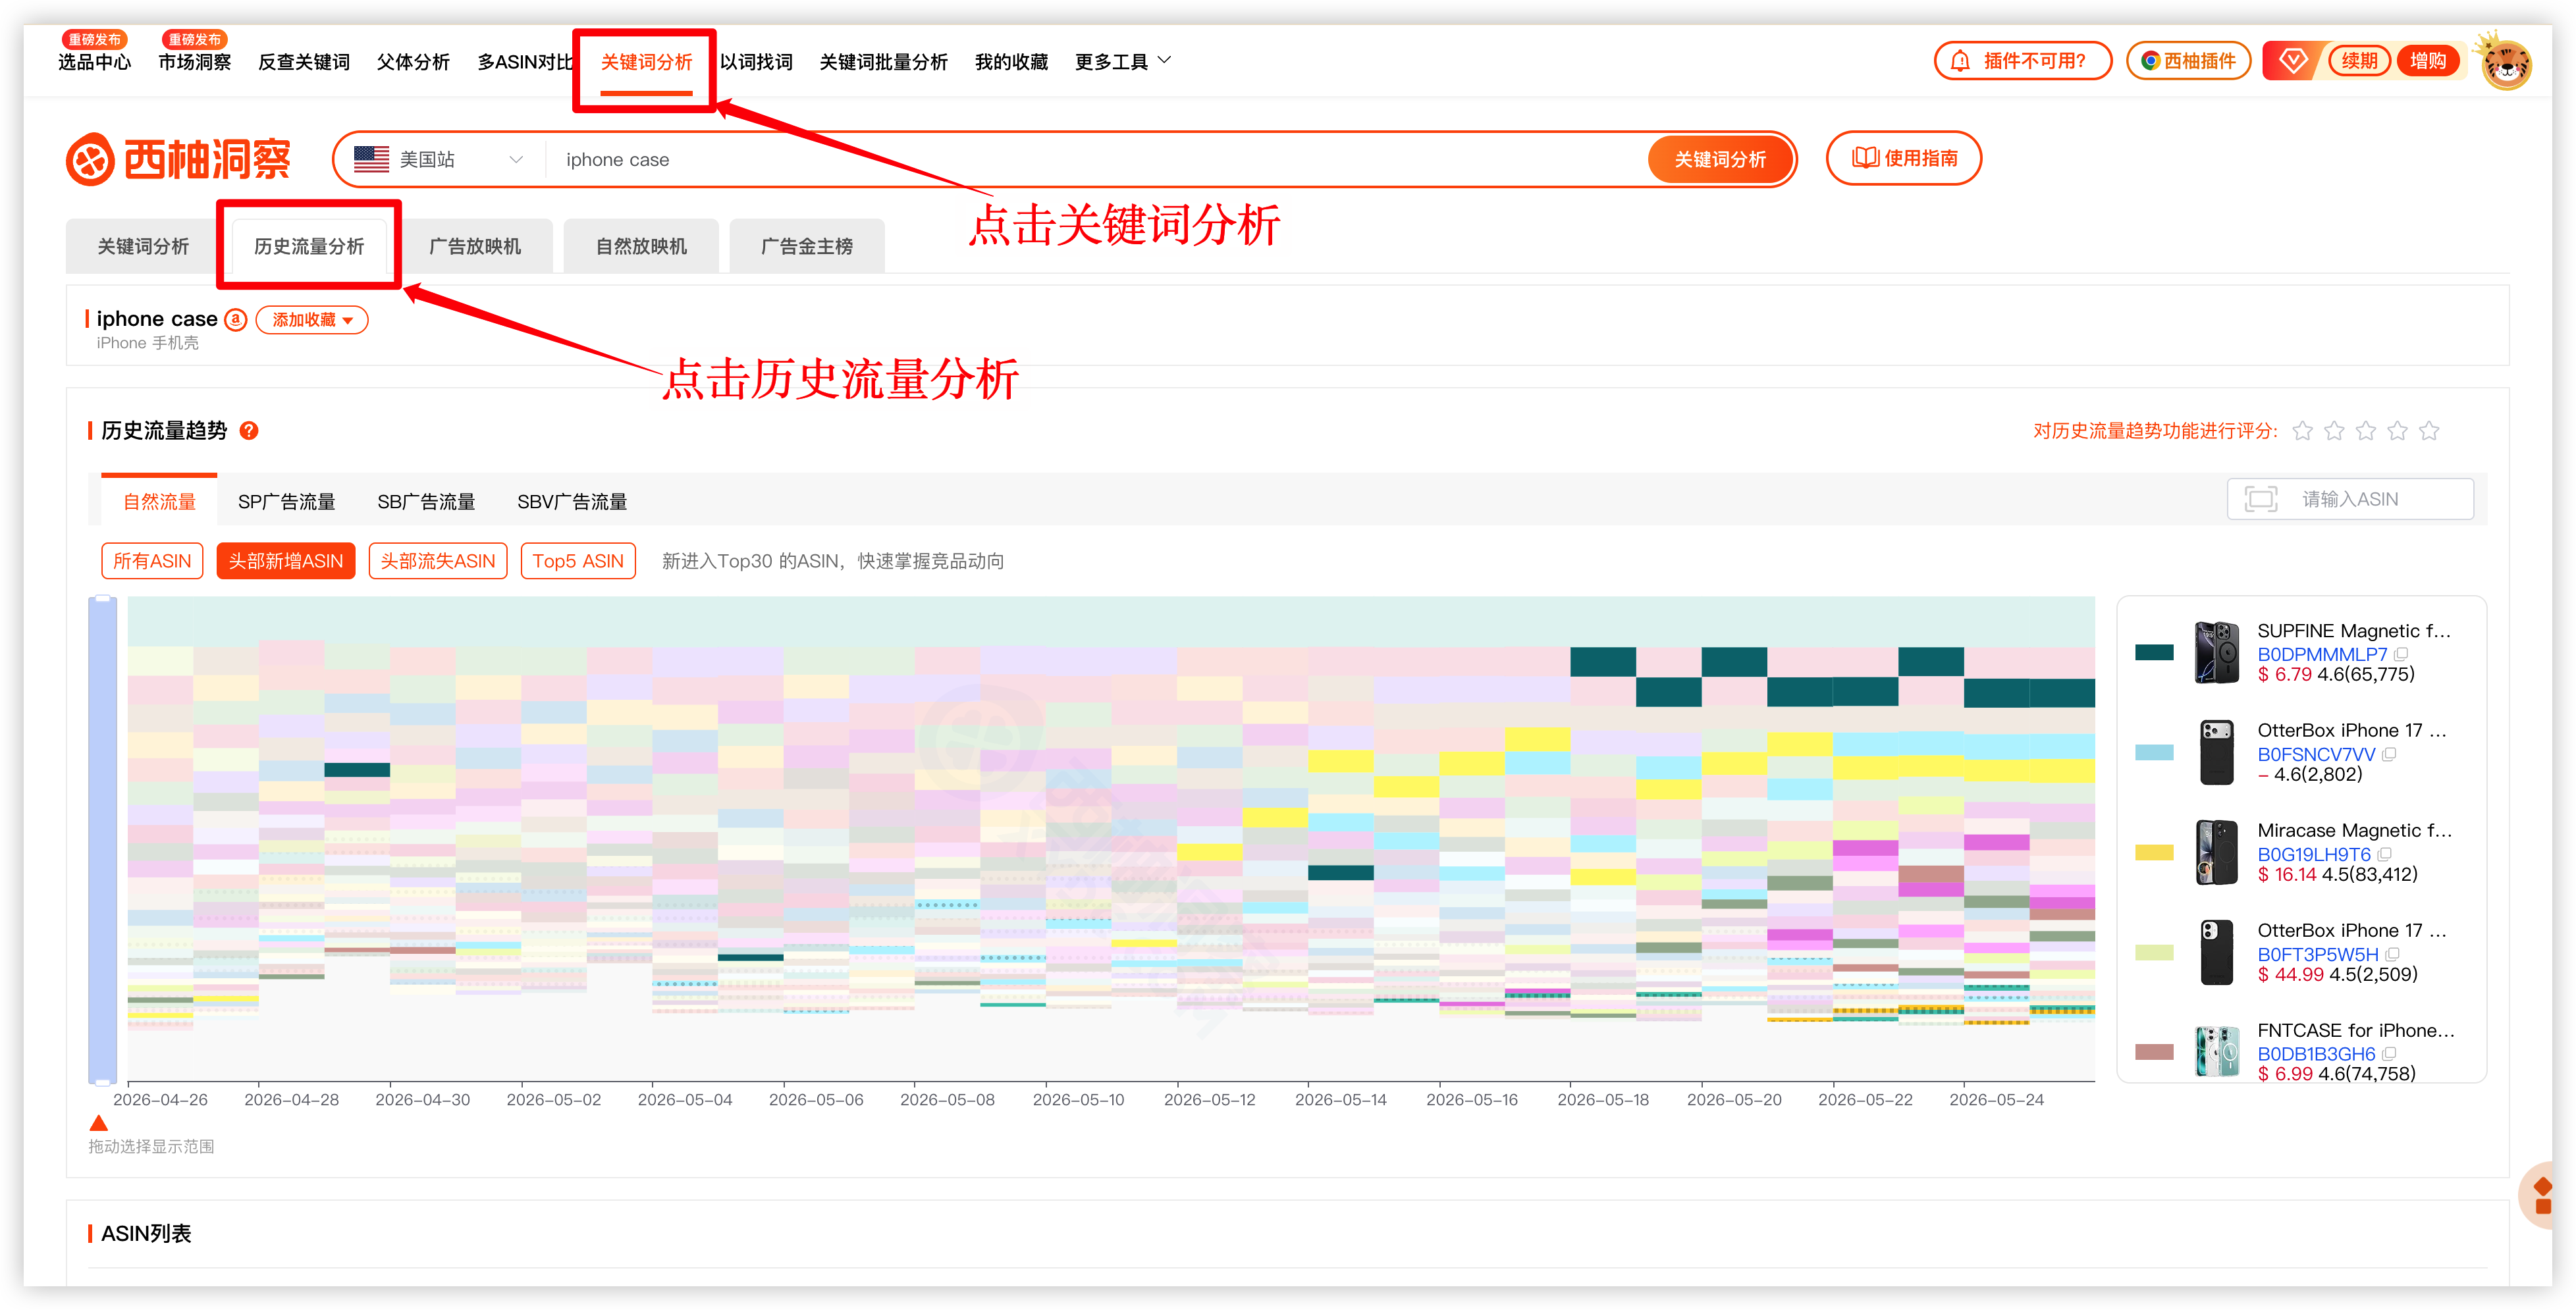The height and width of the screenshot is (1310, 2576).
Task: Open 市场洞察 in top navigation
Action: [x=194, y=62]
